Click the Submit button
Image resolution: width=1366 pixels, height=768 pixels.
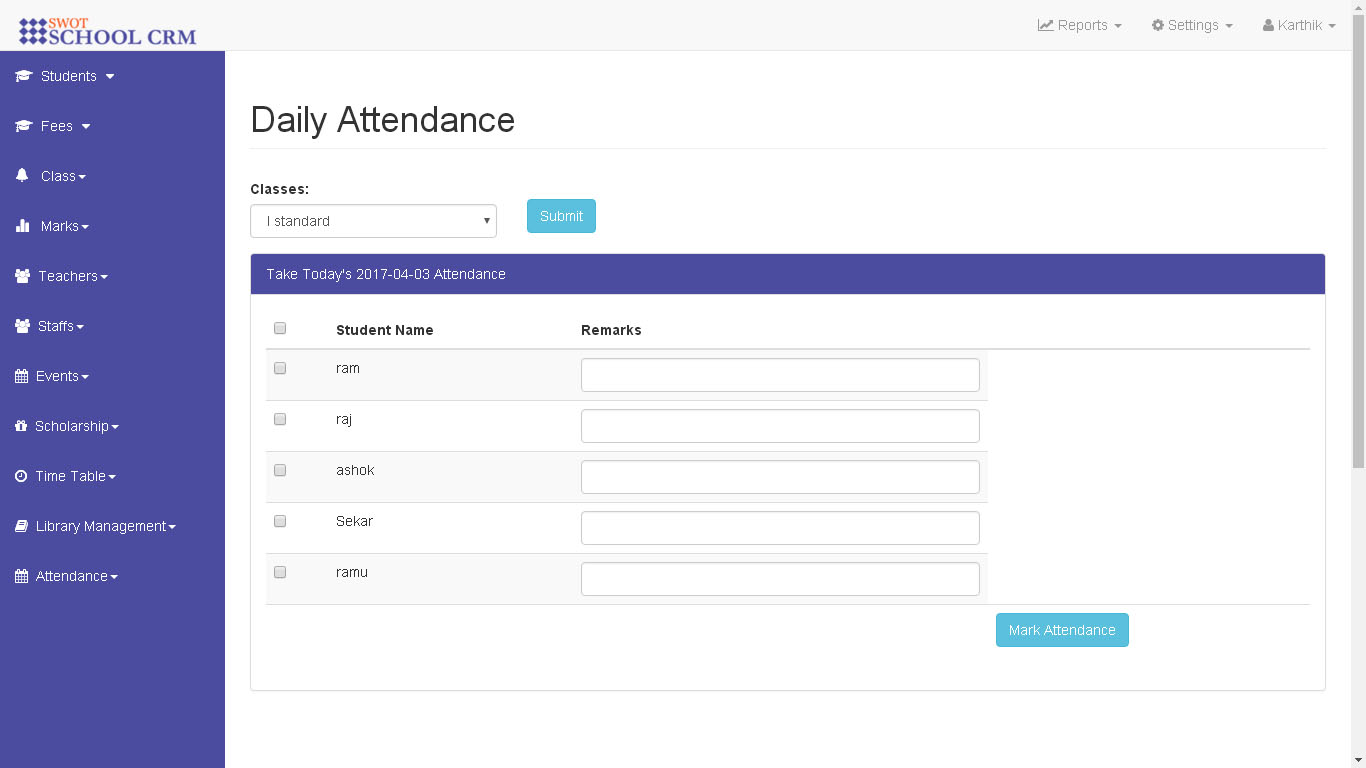click(561, 216)
